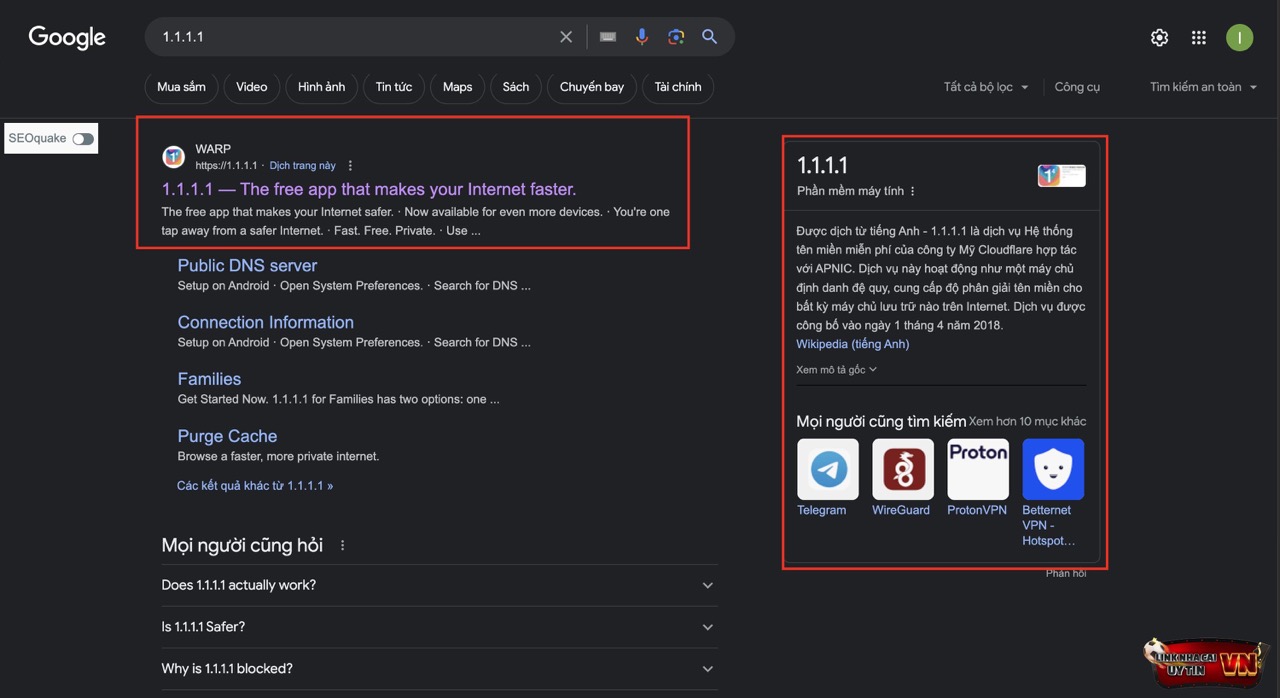This screenshot has width=1280, height=698.
Task: Click the magnifying glass search icon
Action: (710, 37)
